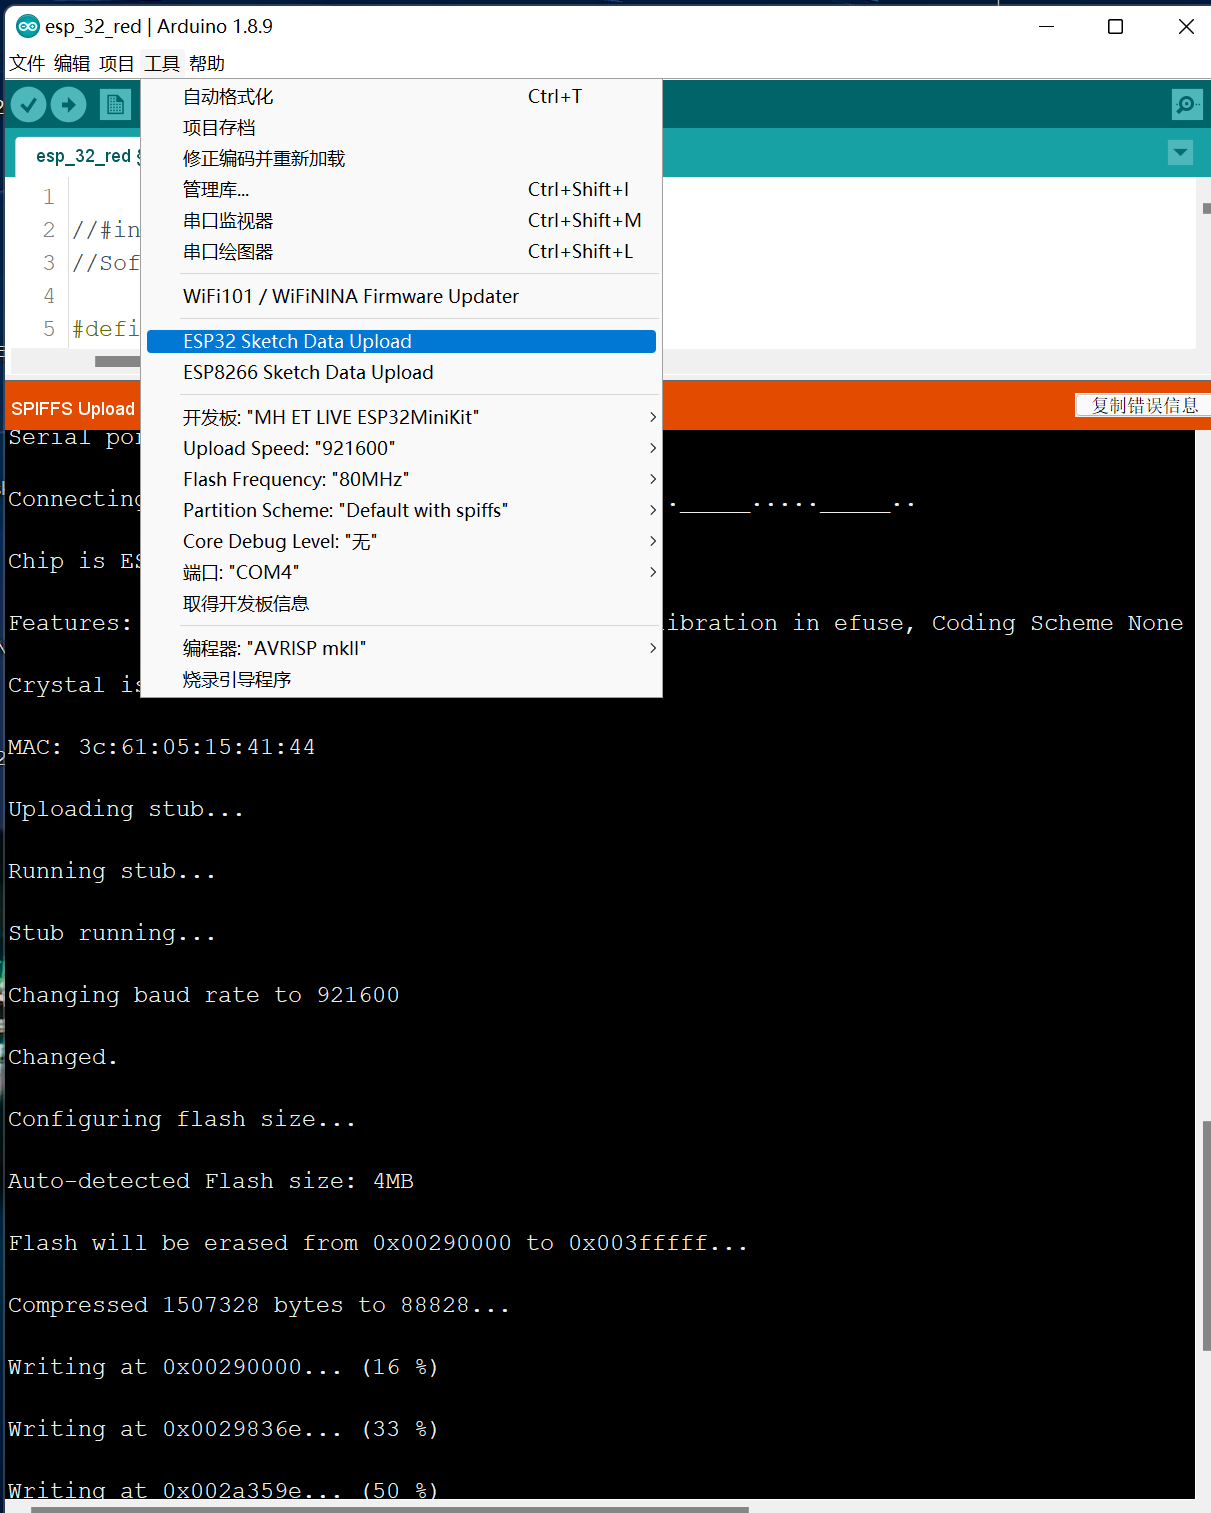Viewport: 1211px width, 1513px height.
Task: Expand the Upload Speed submenu arrow
Action: pos(652,448)
